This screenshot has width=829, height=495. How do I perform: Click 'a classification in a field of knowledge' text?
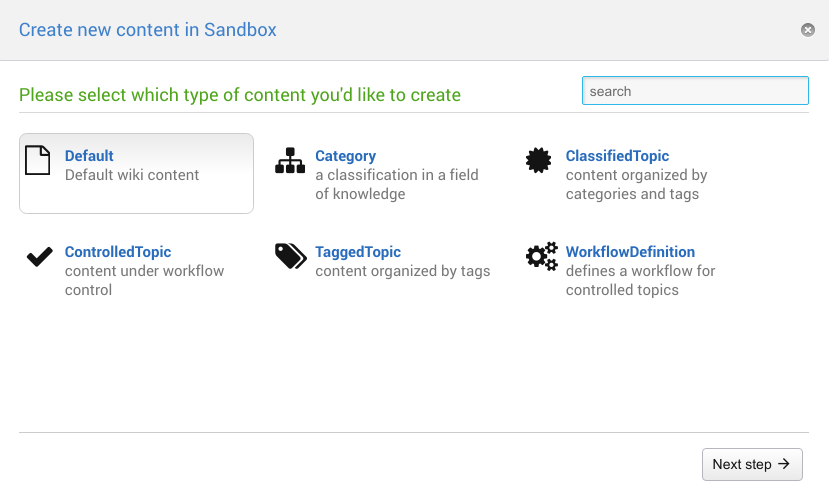pyautogui.click(x=397, y=184)
